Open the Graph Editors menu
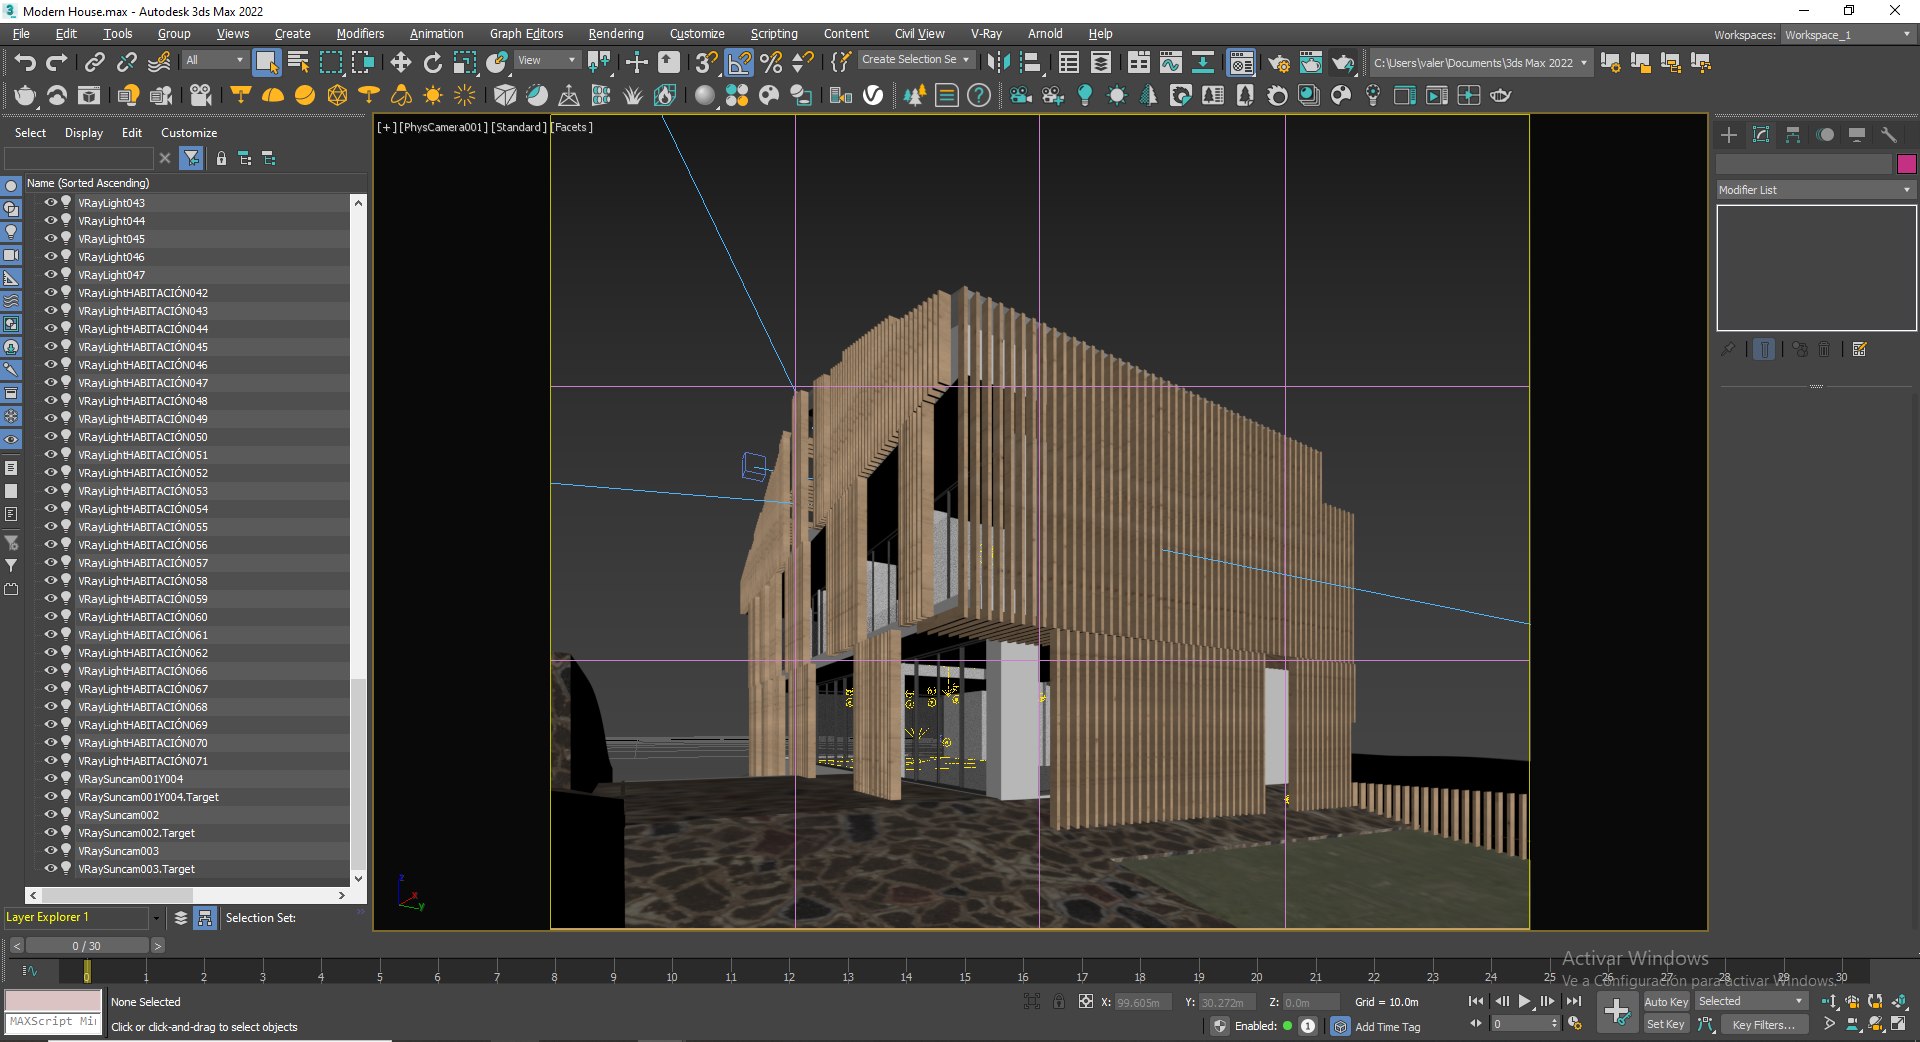The image size is (1920, 1042). pos(526,34)
